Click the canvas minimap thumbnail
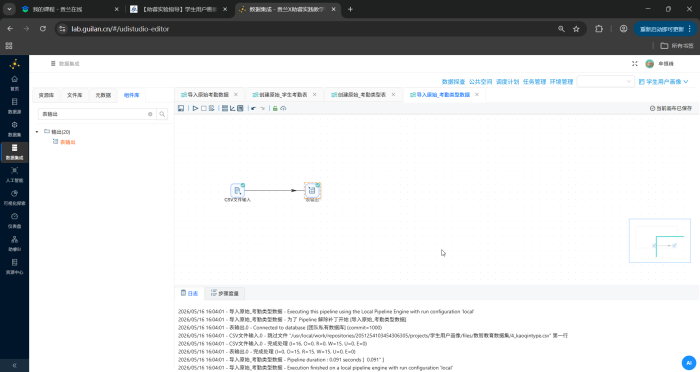 660,241
